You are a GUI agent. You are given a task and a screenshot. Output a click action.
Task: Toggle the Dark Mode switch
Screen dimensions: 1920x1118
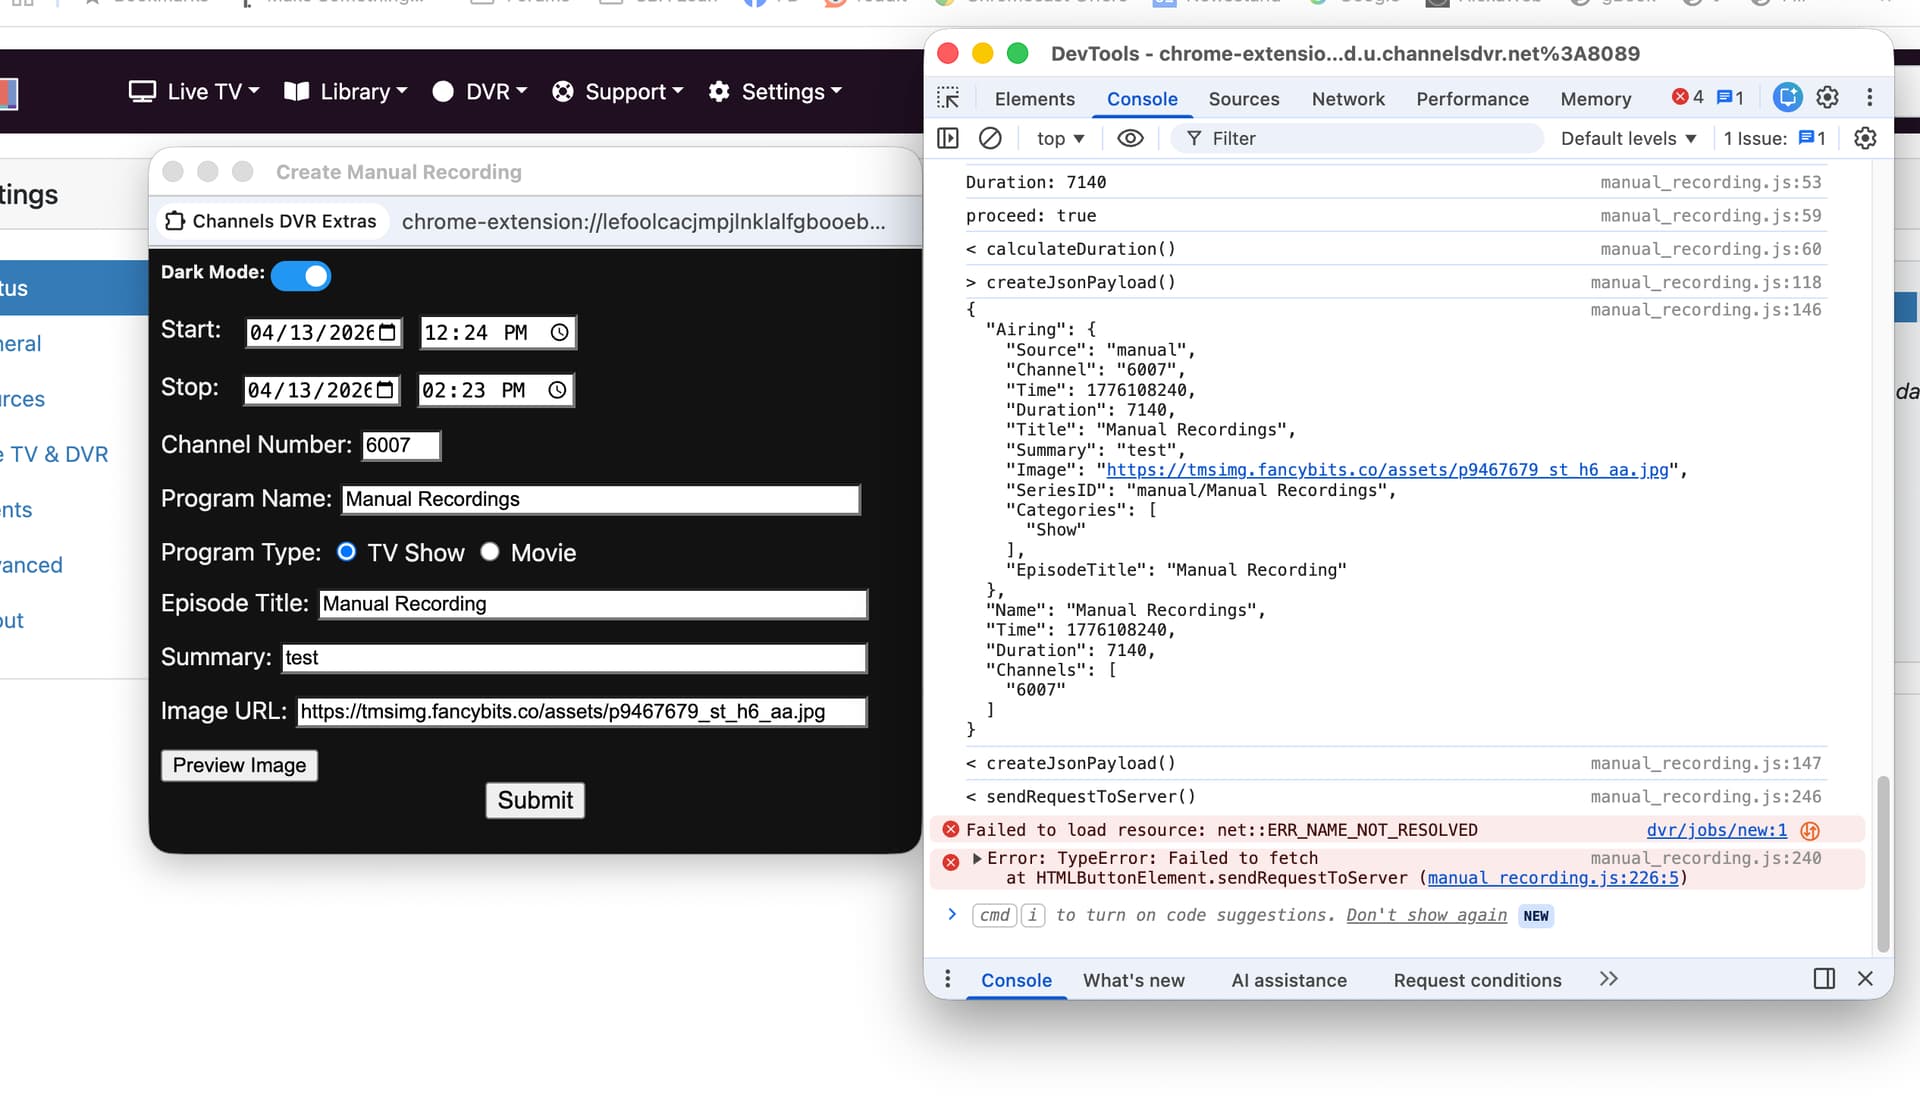tap(301, 276)
